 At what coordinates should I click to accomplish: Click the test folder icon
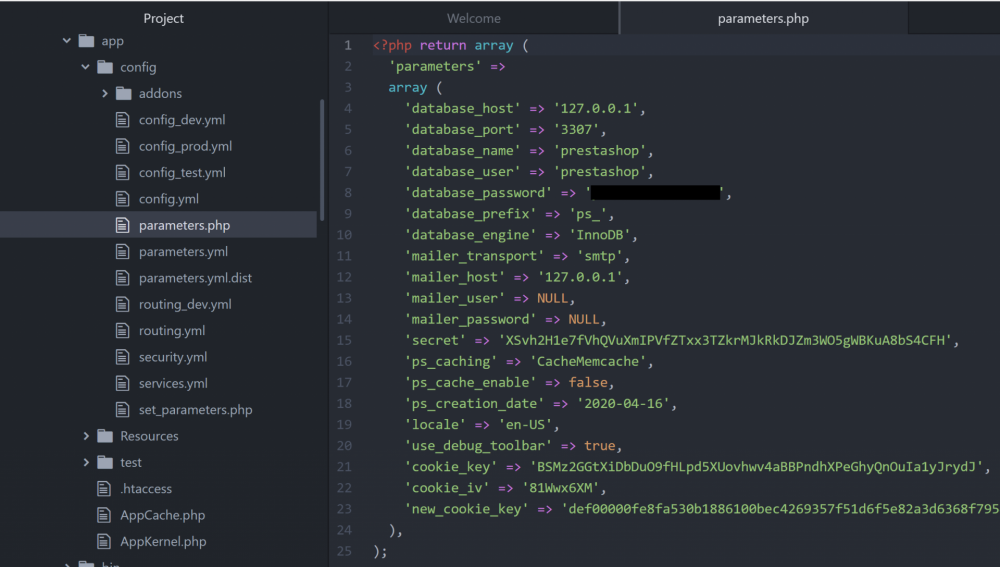(105, 462)
